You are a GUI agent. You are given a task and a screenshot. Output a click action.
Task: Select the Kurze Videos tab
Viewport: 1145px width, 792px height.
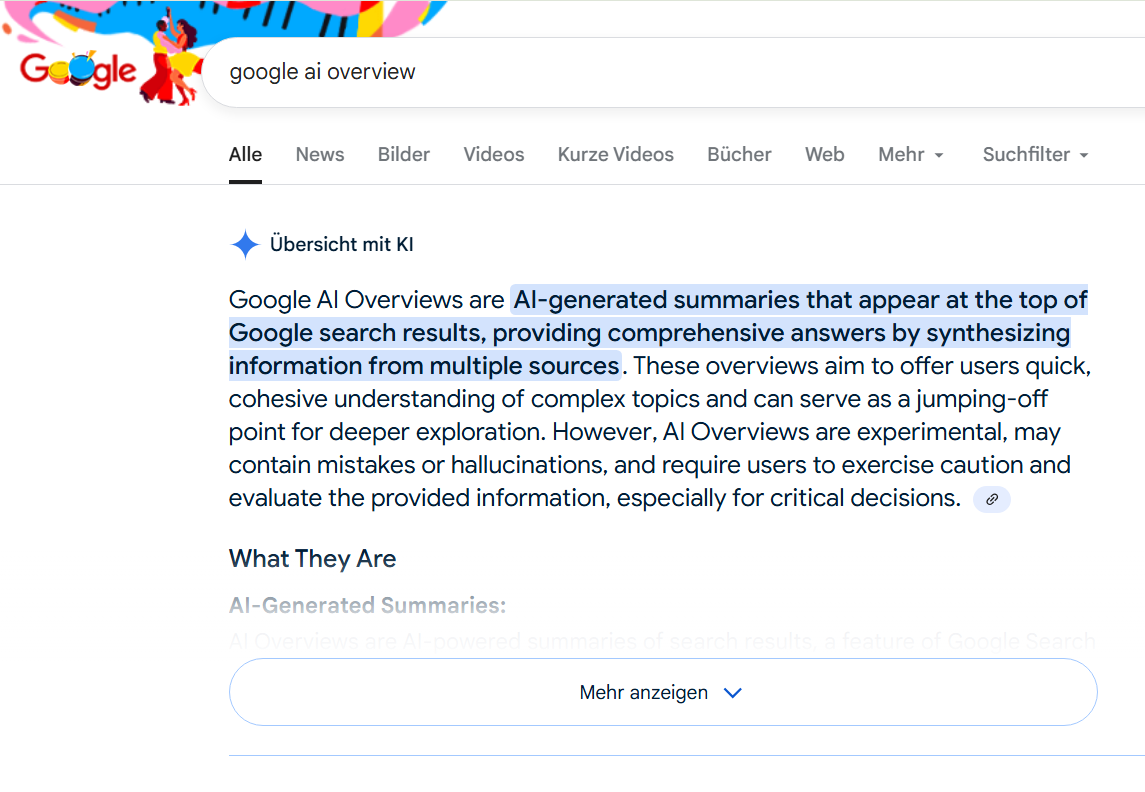(616, 155)
